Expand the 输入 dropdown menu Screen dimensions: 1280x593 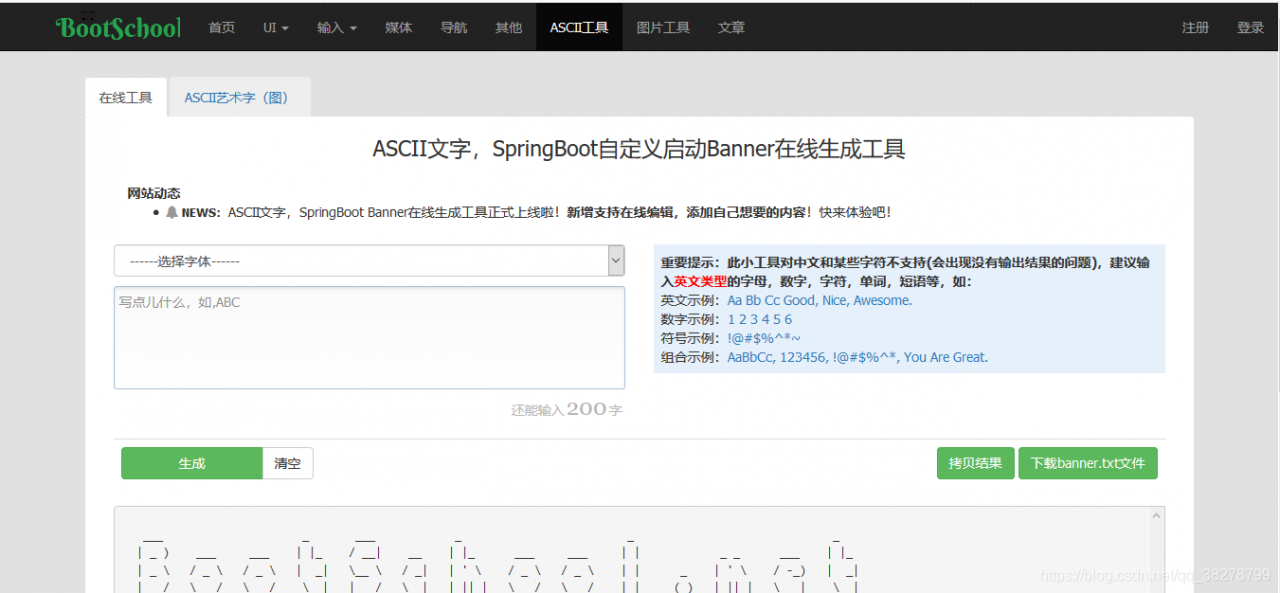337,27
